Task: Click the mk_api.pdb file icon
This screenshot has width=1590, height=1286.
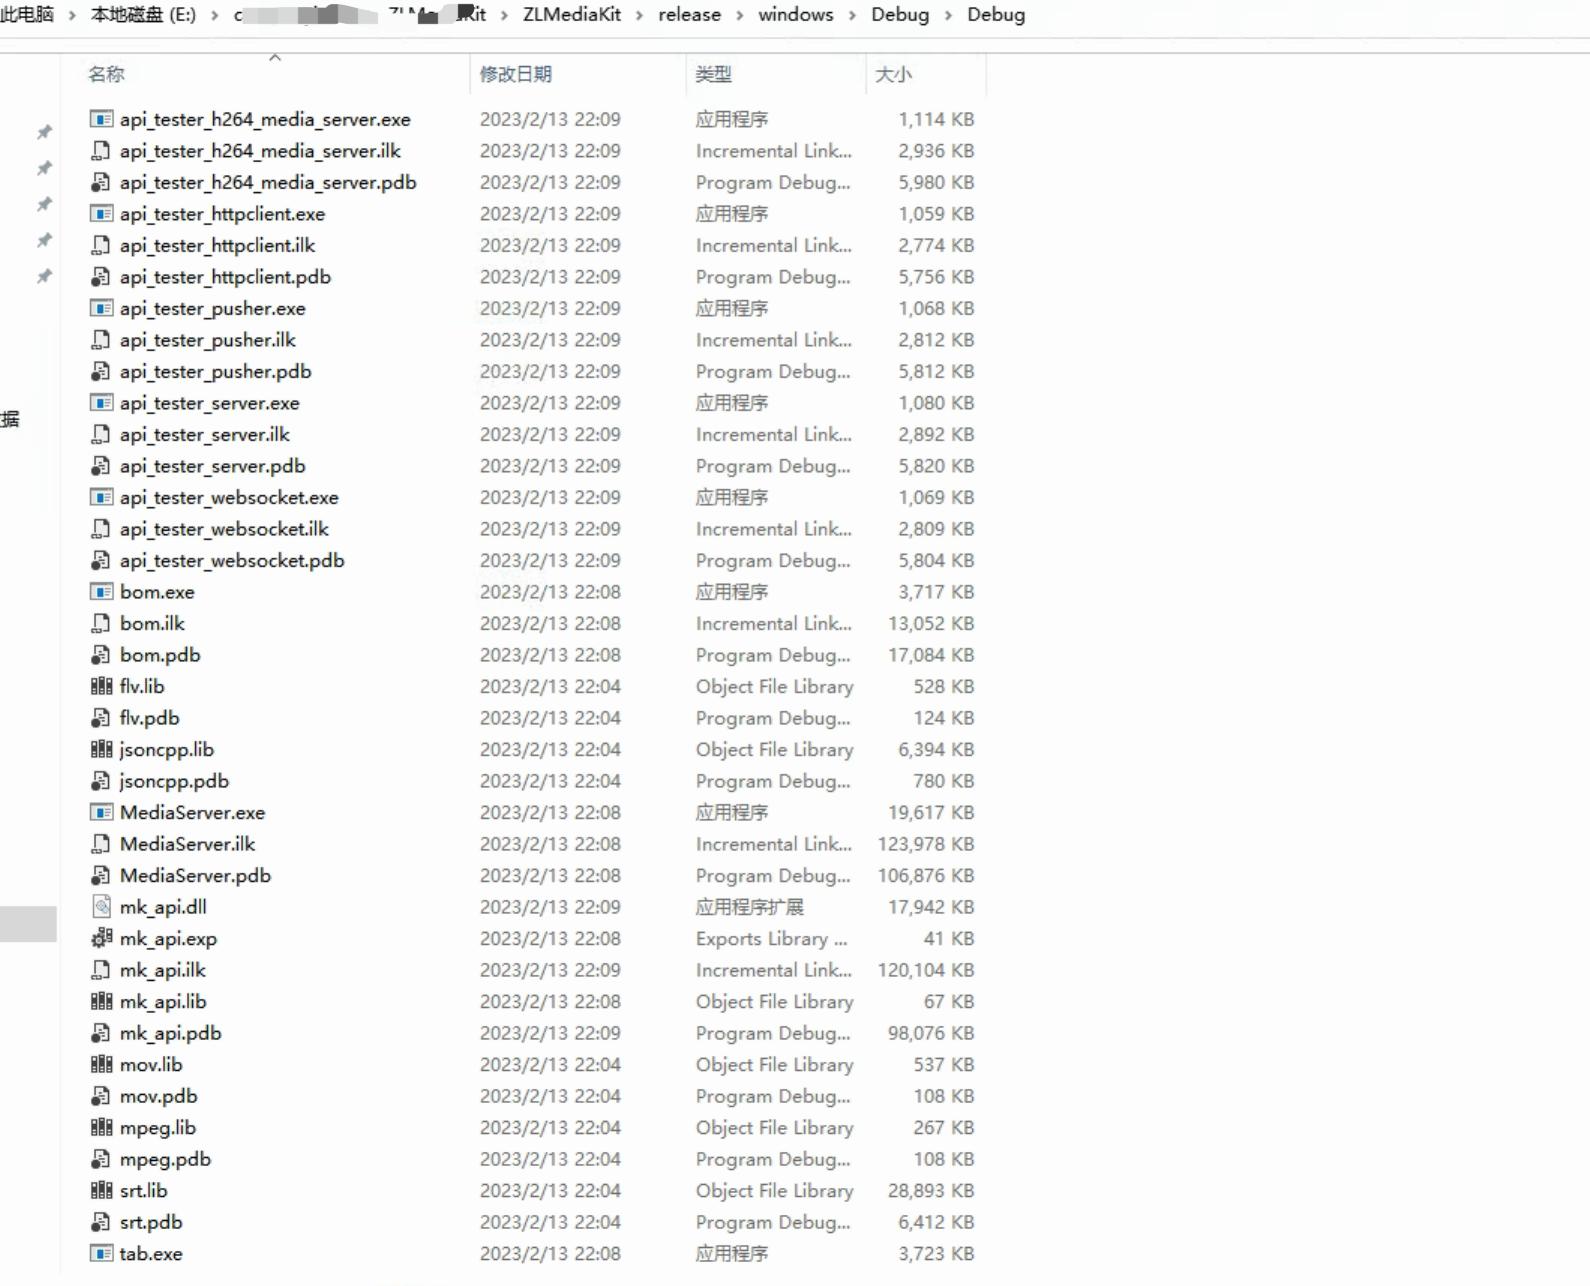Action: point(101,1033)
